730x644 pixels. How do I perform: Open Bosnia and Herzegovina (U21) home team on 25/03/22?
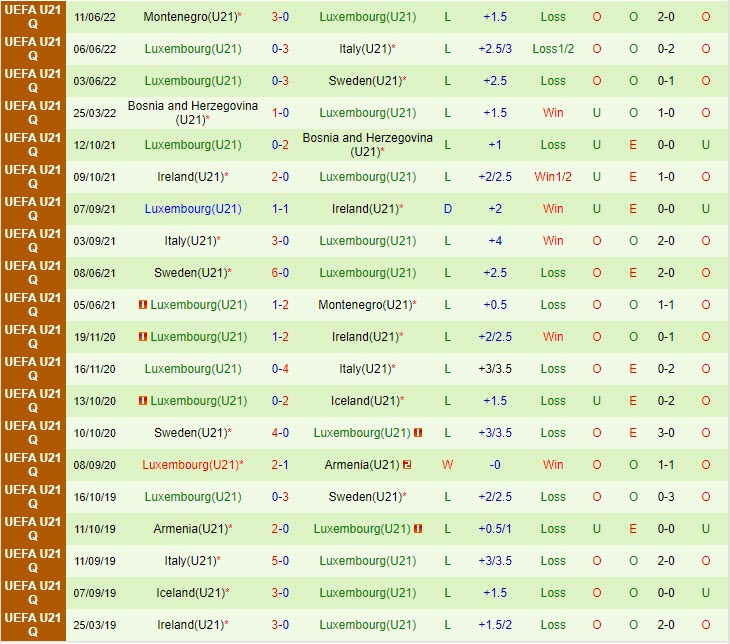(x=192, y=113)
